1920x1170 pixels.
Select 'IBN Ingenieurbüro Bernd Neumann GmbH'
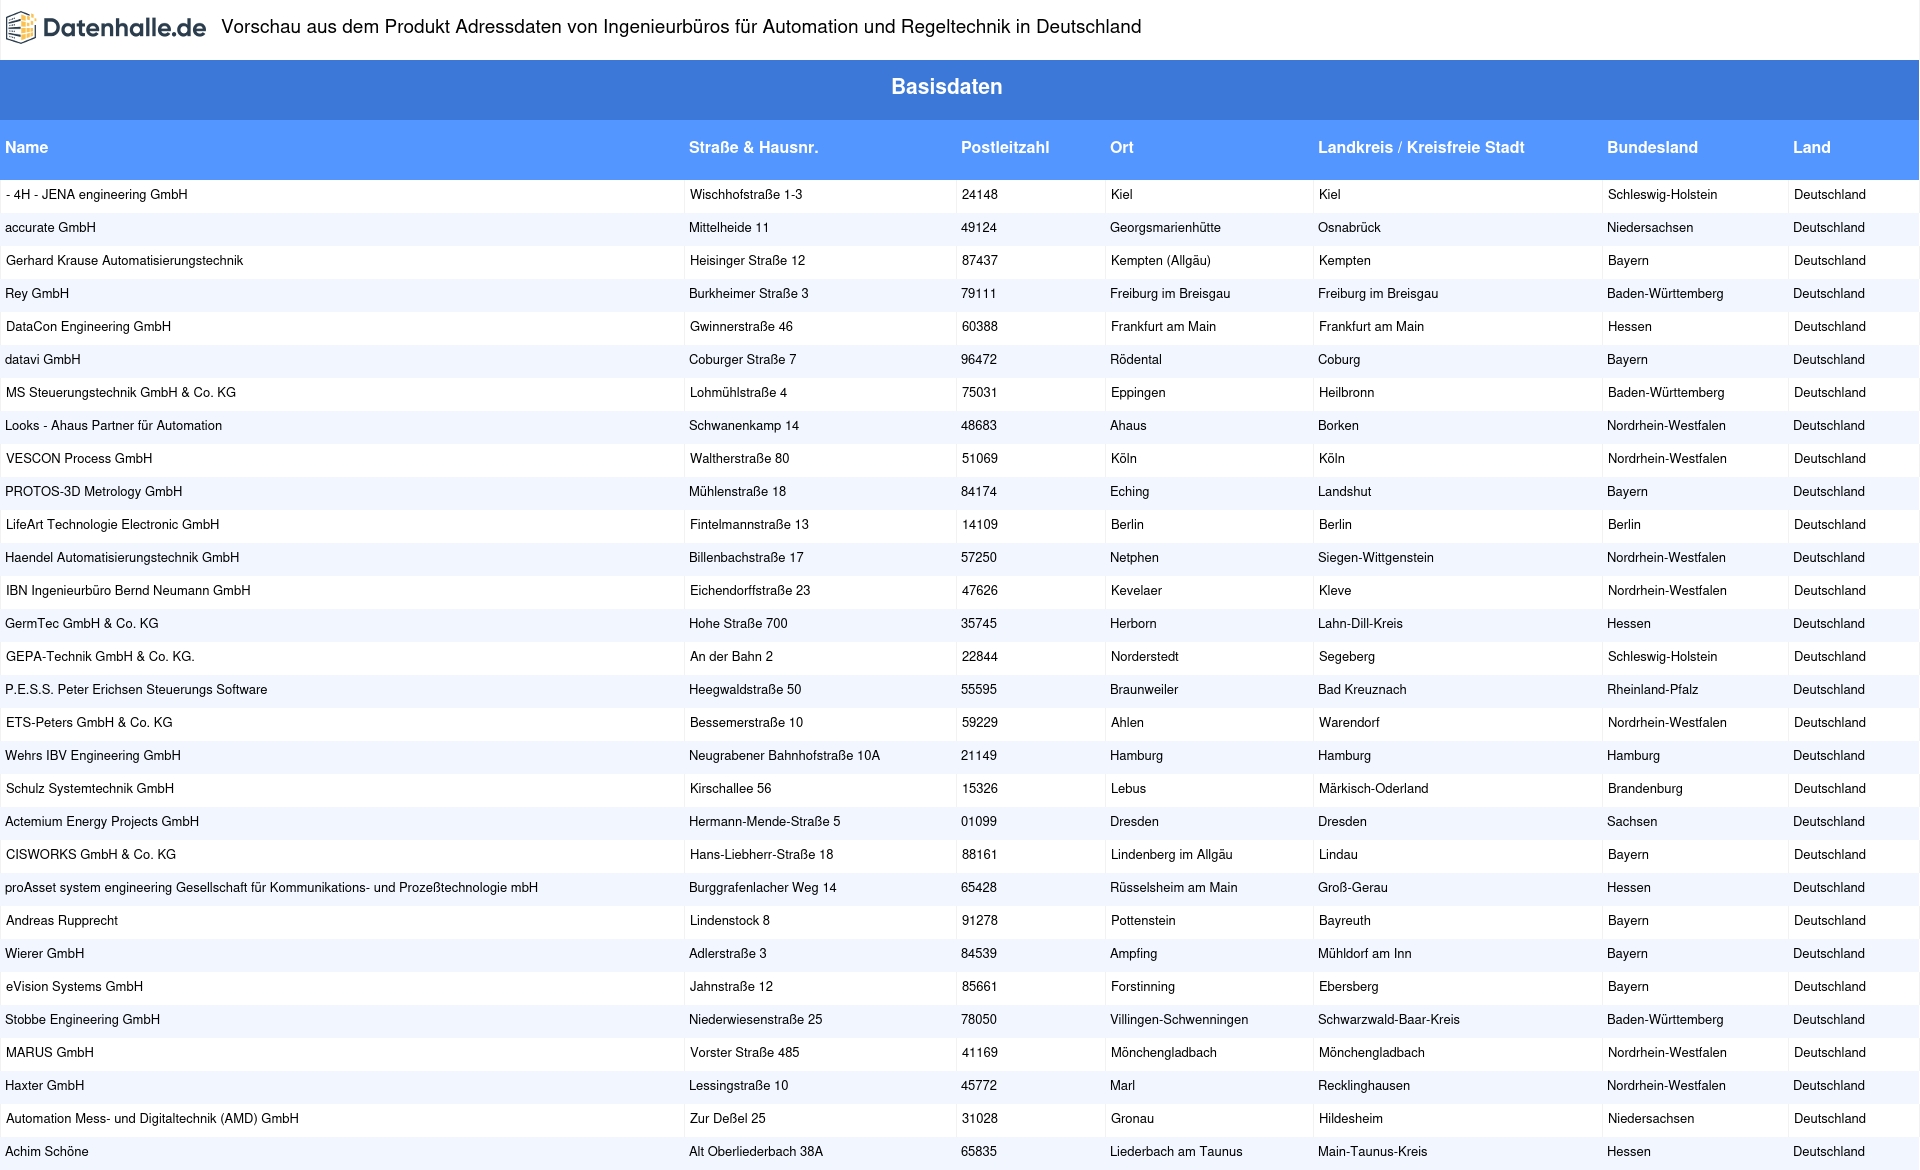tap(128, 591)
